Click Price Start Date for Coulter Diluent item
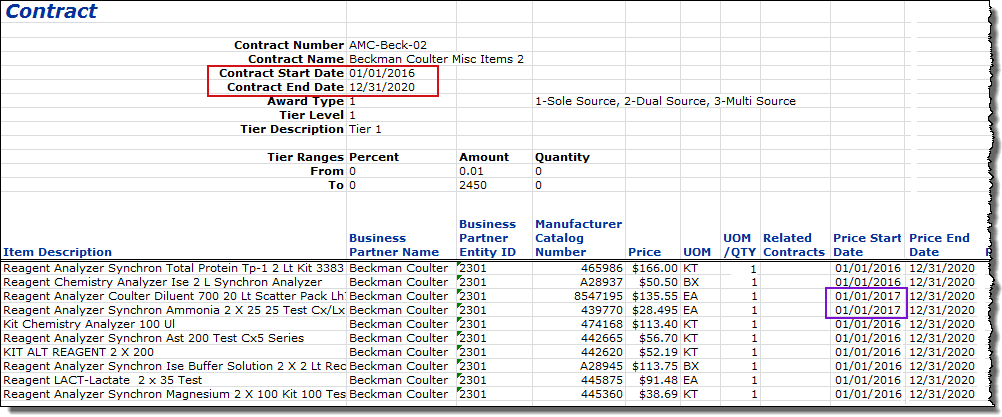 tap(868, 297)
